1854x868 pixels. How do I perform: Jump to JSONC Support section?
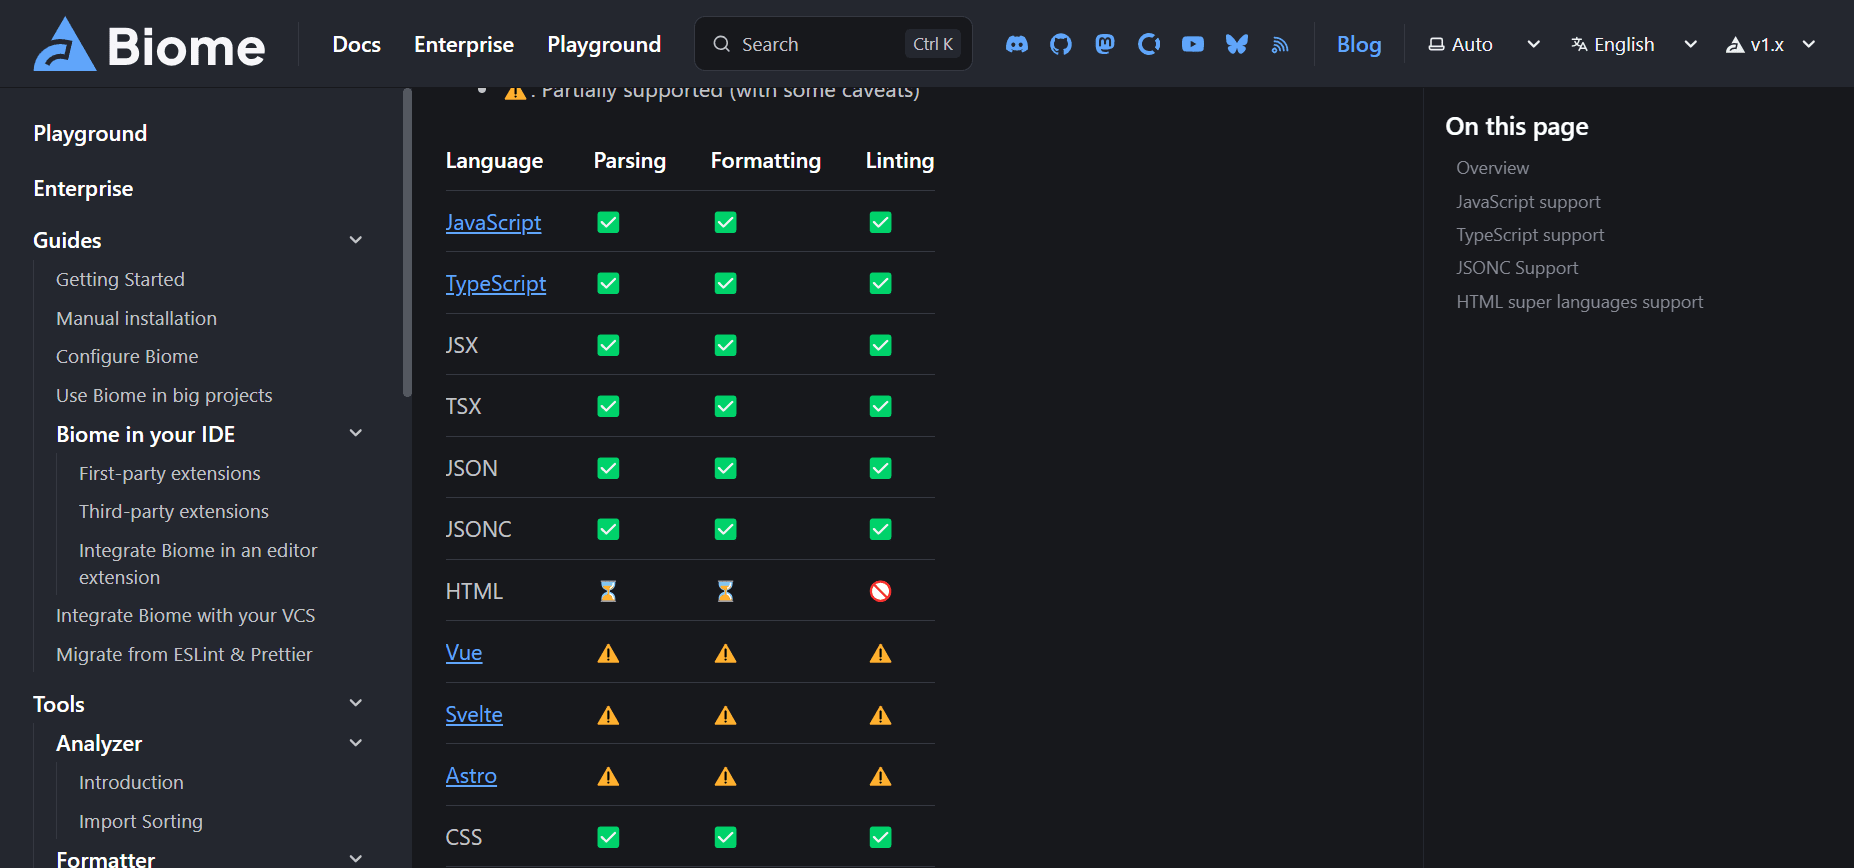coord(1517,268)
